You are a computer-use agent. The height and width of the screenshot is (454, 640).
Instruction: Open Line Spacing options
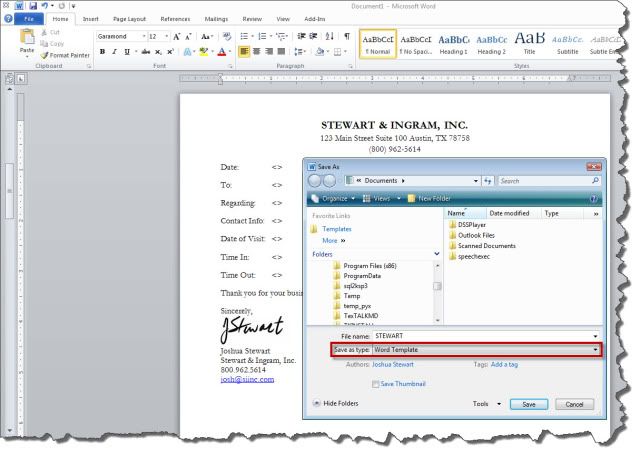300,51
